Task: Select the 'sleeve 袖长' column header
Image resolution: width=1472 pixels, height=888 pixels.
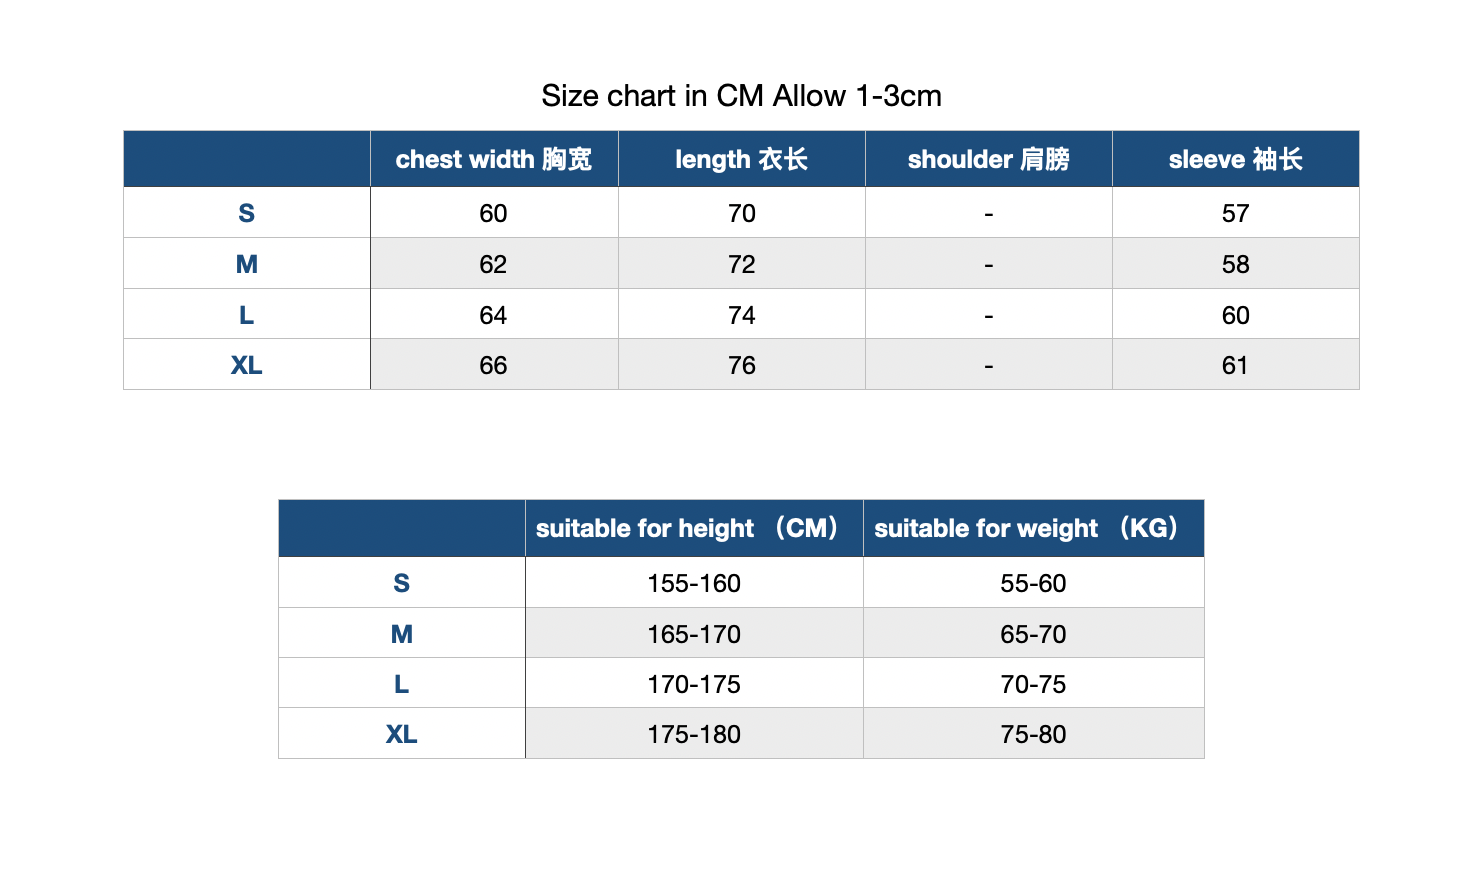Action: tap(1235, 159)
